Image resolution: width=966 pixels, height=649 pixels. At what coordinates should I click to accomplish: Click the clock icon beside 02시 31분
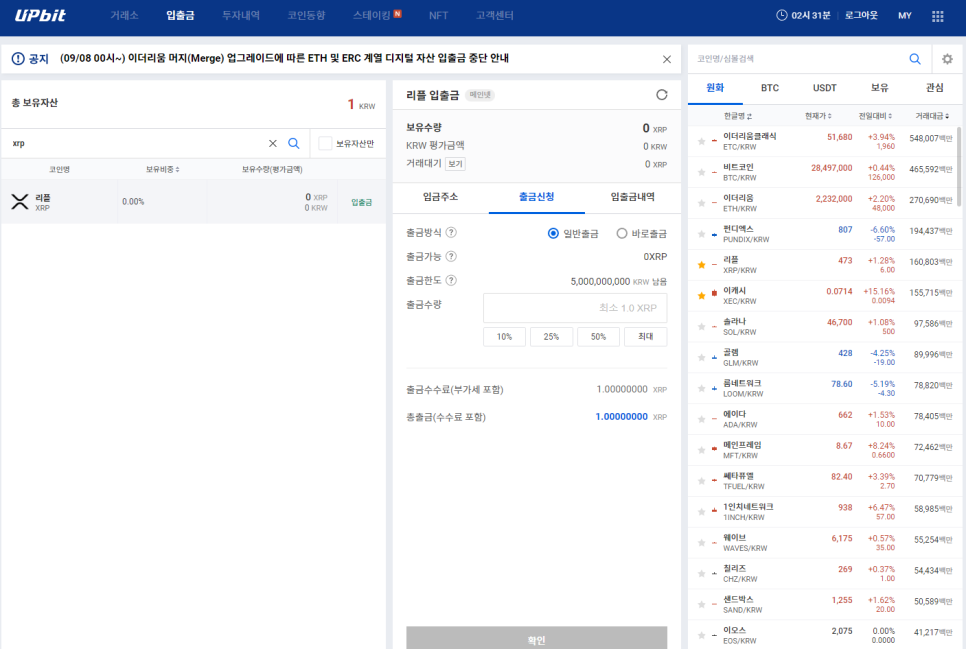(x=781, y=15)
